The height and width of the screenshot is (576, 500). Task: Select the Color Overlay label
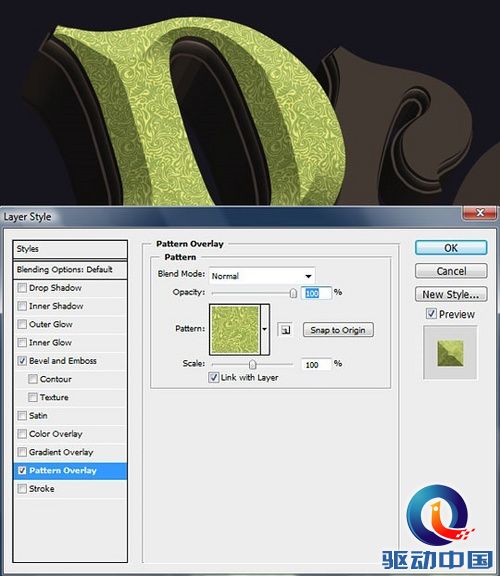[55, 434]
